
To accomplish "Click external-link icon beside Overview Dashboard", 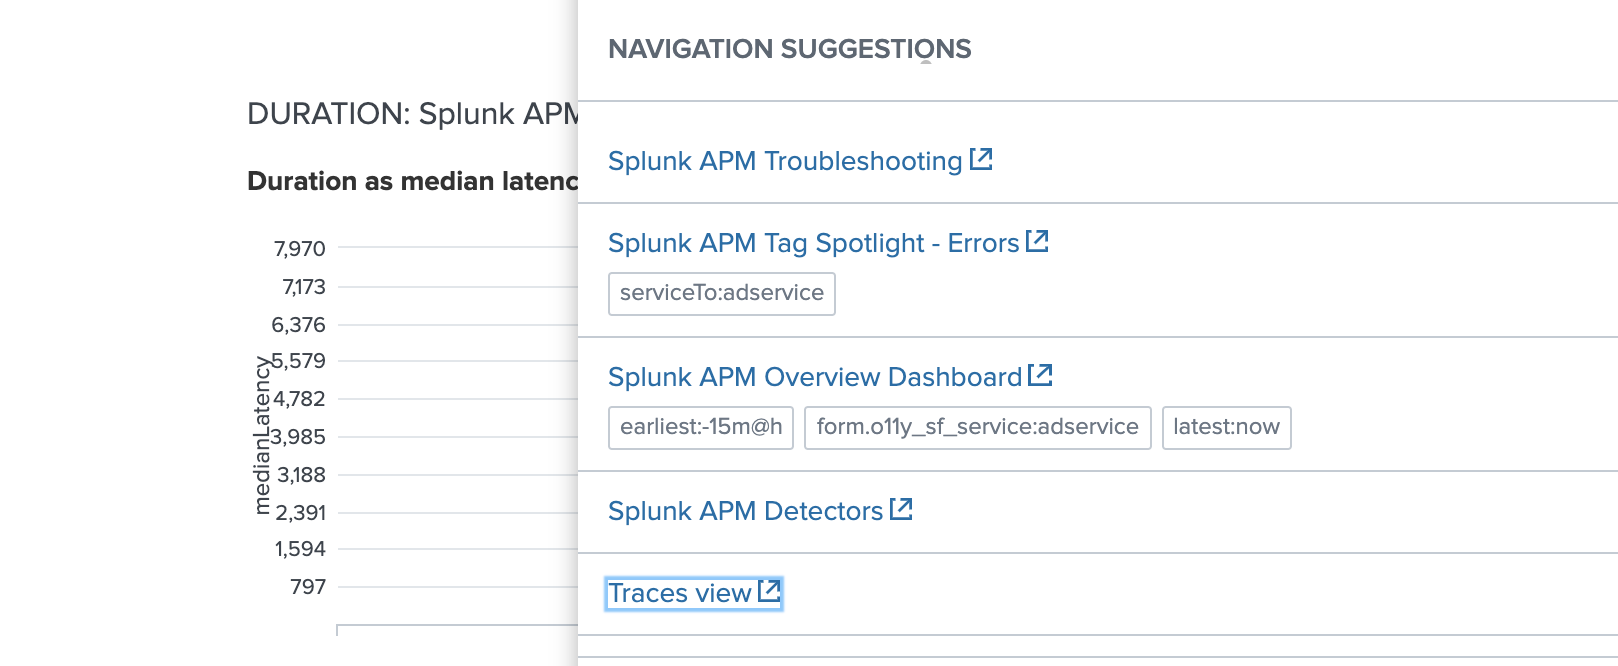I will 1041,375.
